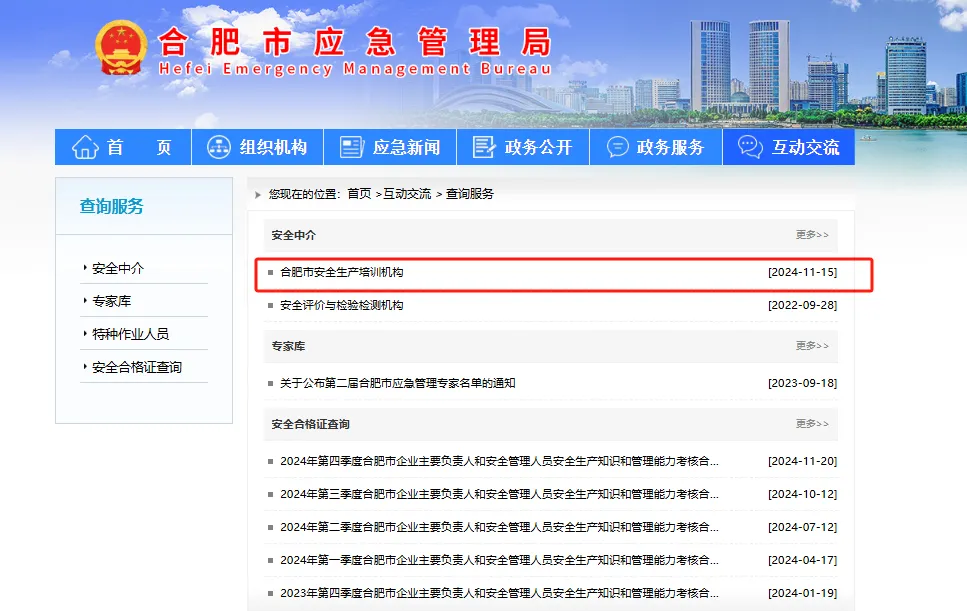Select 专家库 in the left sidebar

(x=112, y=301)
